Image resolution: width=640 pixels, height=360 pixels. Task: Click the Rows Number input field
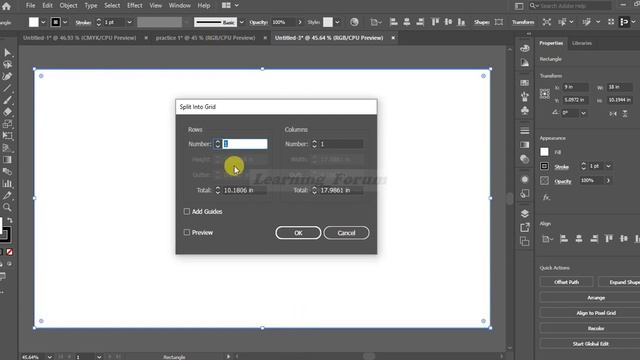coord(245,144)
